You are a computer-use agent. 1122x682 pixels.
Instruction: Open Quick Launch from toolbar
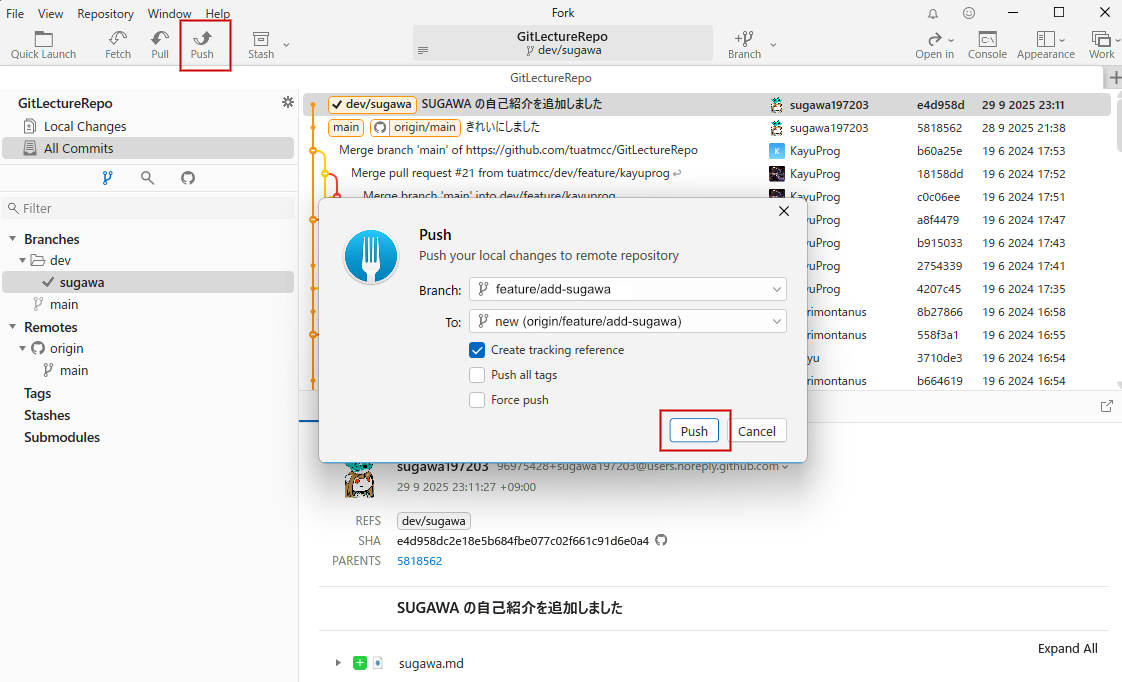point(44,44)
